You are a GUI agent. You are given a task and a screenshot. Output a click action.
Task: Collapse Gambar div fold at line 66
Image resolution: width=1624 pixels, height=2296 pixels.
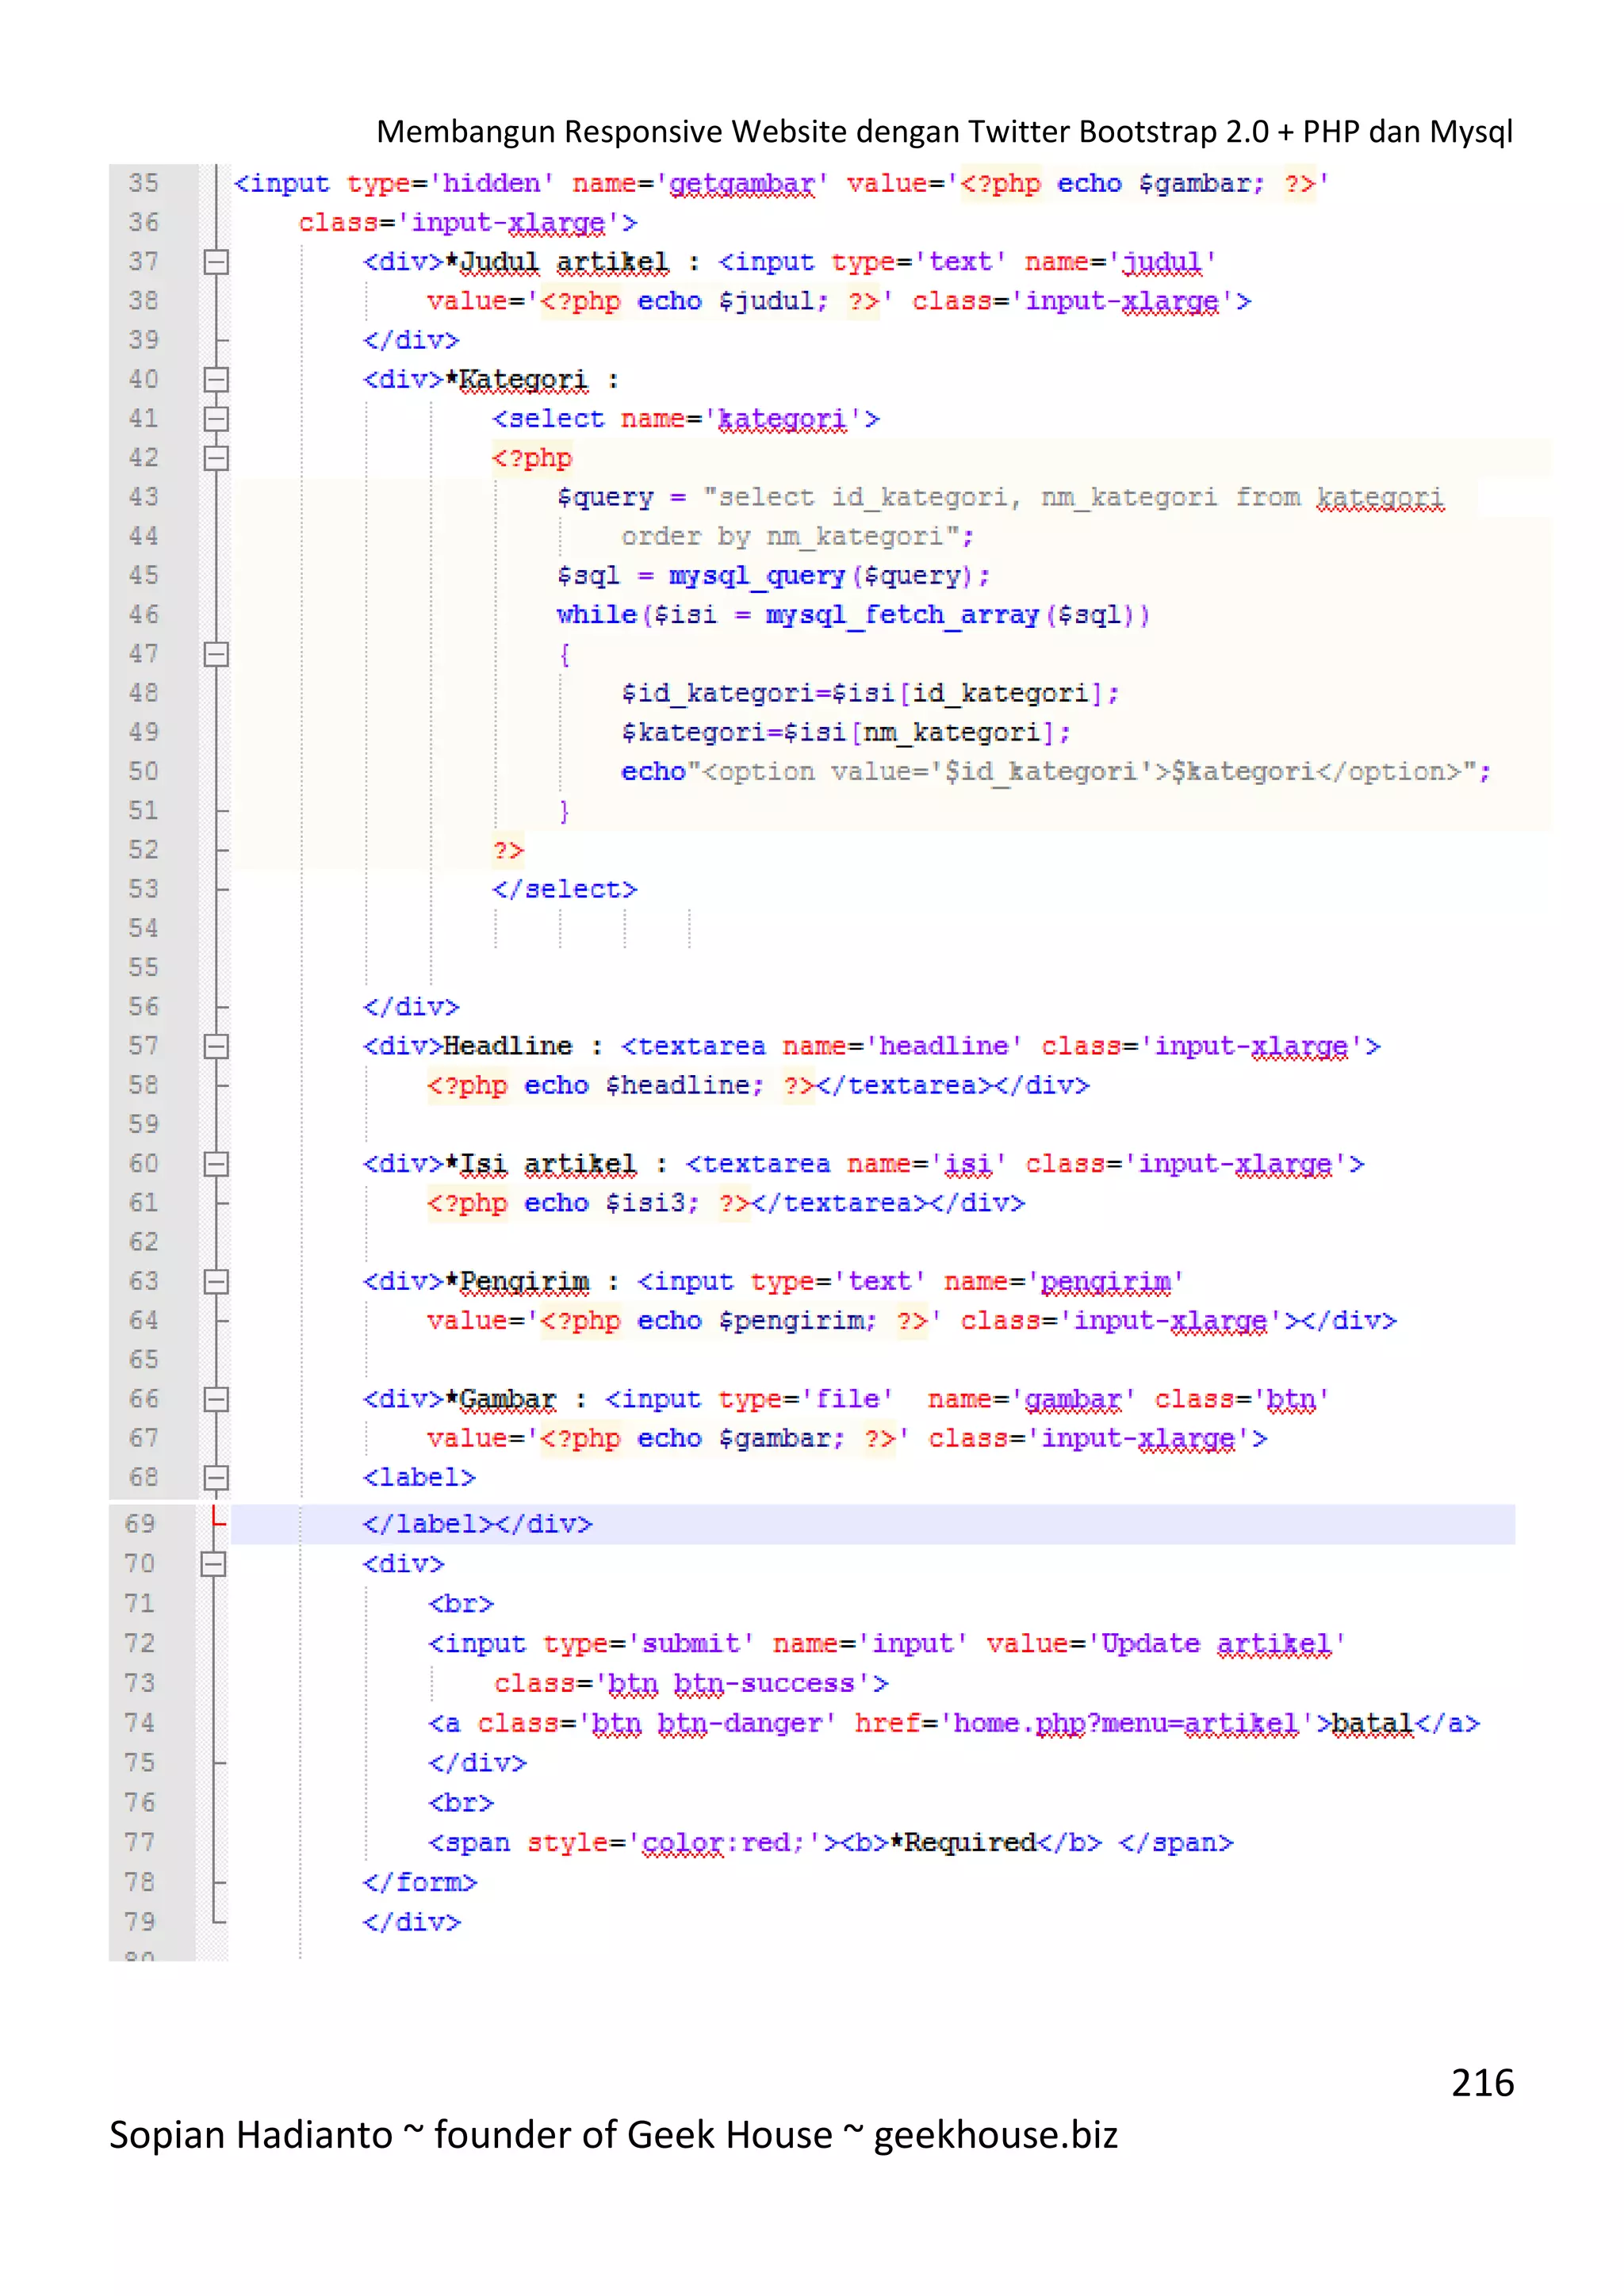pos(216,1399)
